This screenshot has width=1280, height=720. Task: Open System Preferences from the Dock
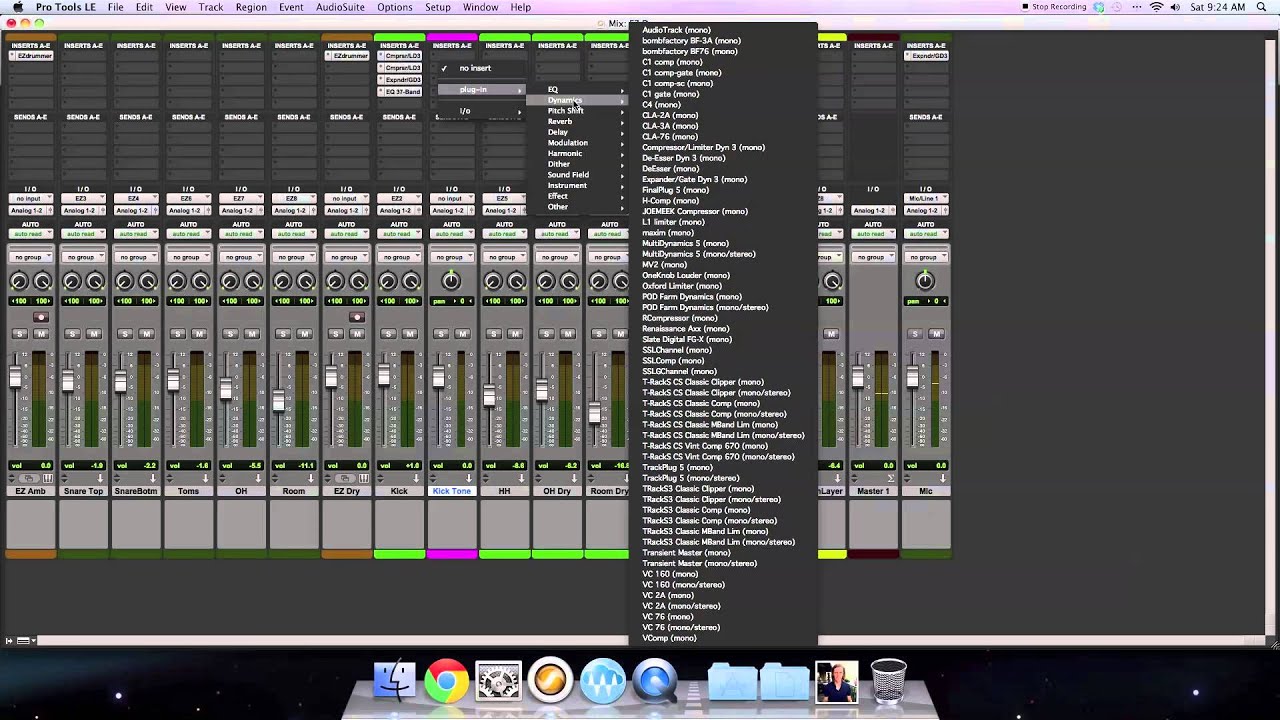[x=498, y=682]
